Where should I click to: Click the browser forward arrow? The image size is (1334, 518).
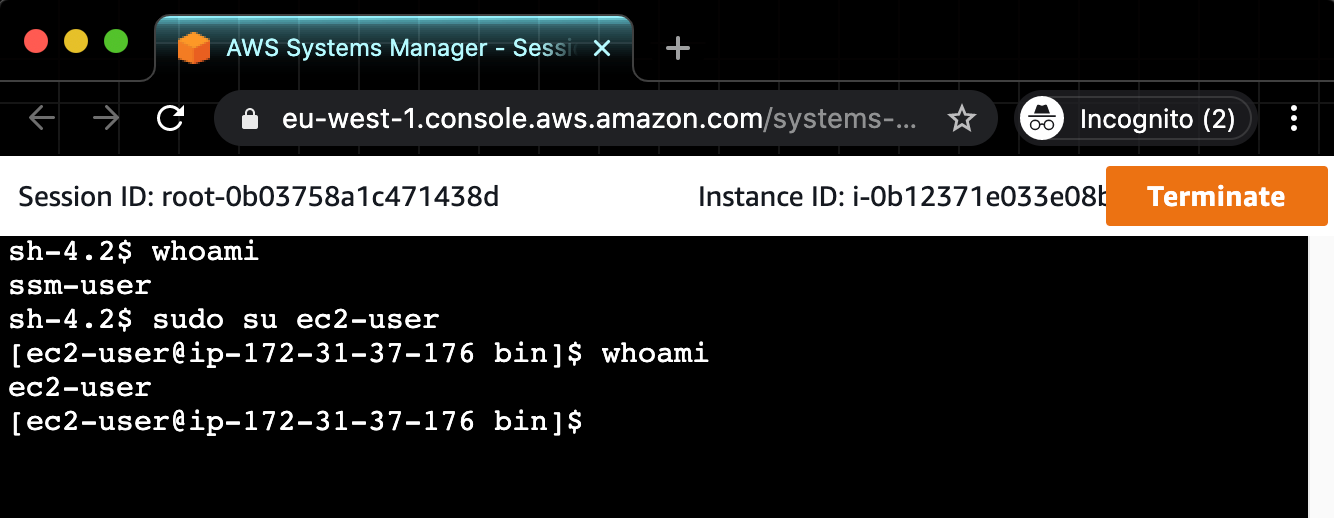pyautogui.click(x=106, y=119)
